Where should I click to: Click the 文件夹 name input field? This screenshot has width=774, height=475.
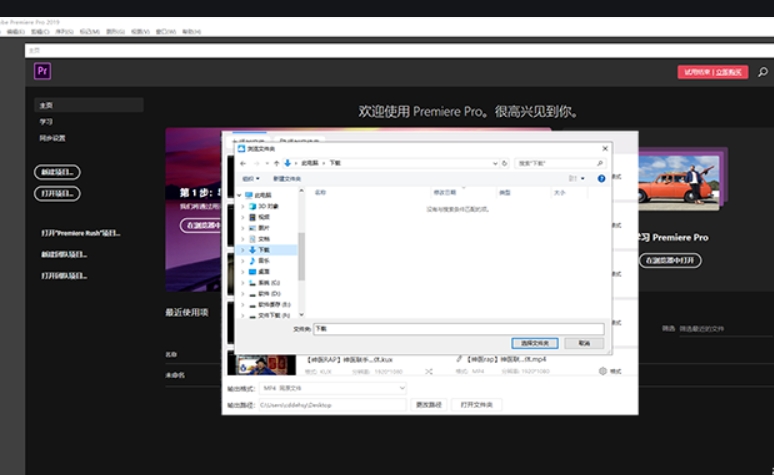(x=459, y=329)
